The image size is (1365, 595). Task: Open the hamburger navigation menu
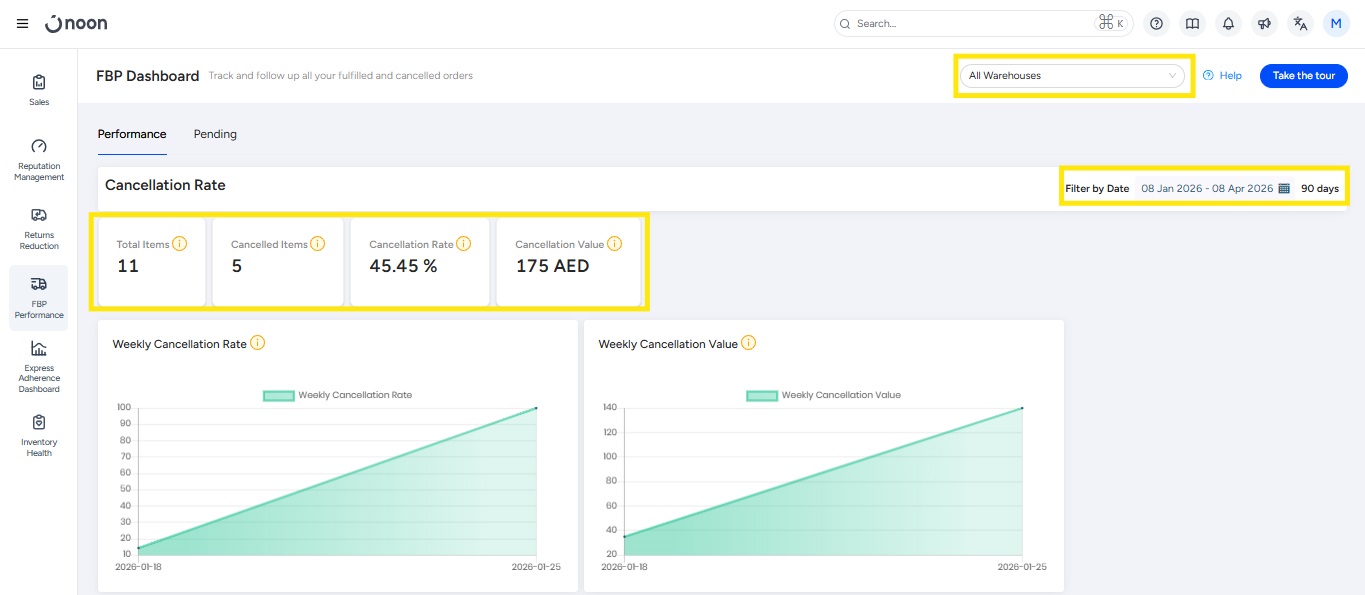coord(22,23)
